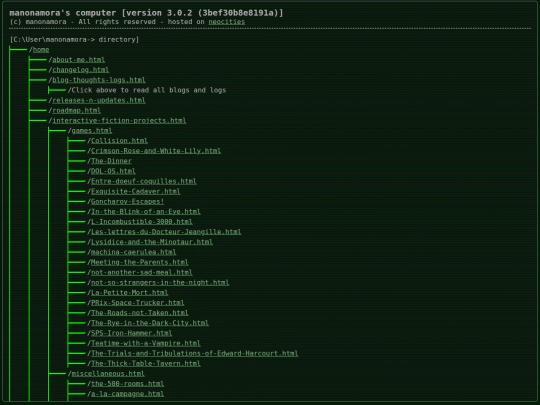Viewport: 540px width, 405px height.
Task: Open releases-n-updates.html link
Action: coord(99,100)
